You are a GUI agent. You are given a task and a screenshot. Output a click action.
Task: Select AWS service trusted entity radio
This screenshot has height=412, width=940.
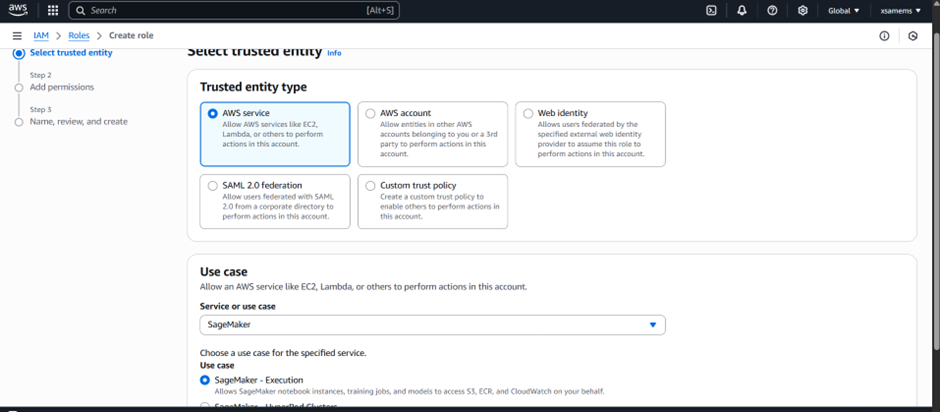[212, 113]
